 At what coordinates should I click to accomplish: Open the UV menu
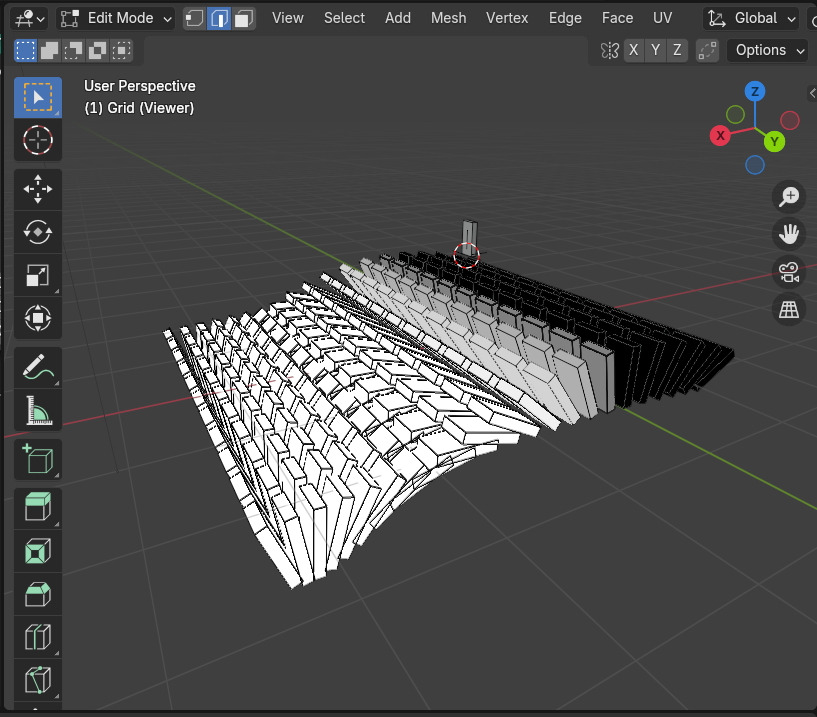click(662, 18)
